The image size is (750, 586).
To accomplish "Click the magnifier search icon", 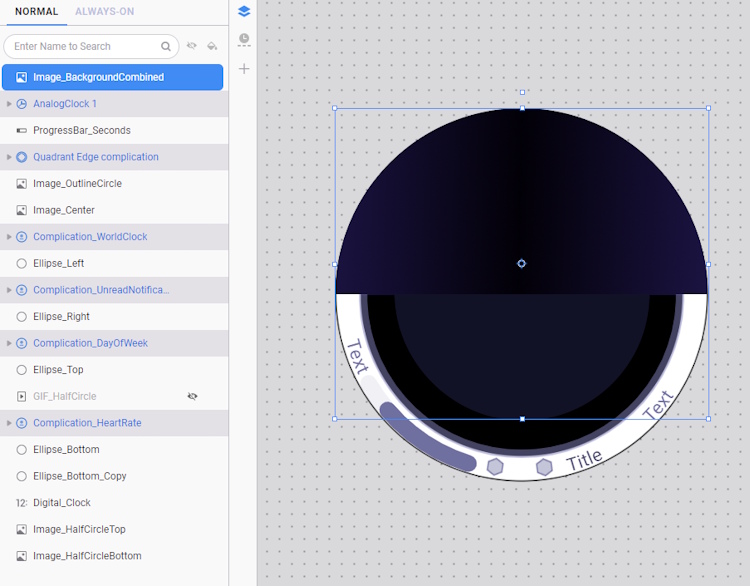I will (166, 46).
